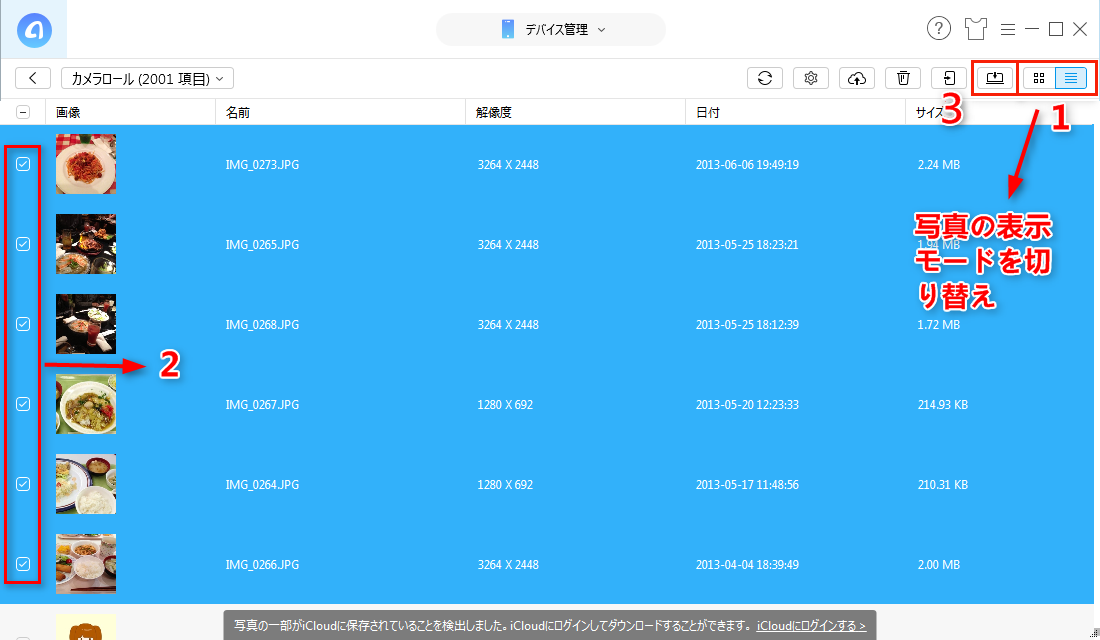Refresh the camera roll photo list
This screenshot has height=640, width=1100.
tap(765, 77)
